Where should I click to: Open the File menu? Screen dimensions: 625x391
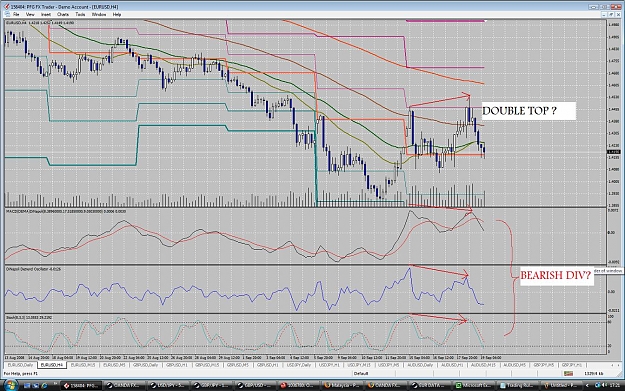16,14
